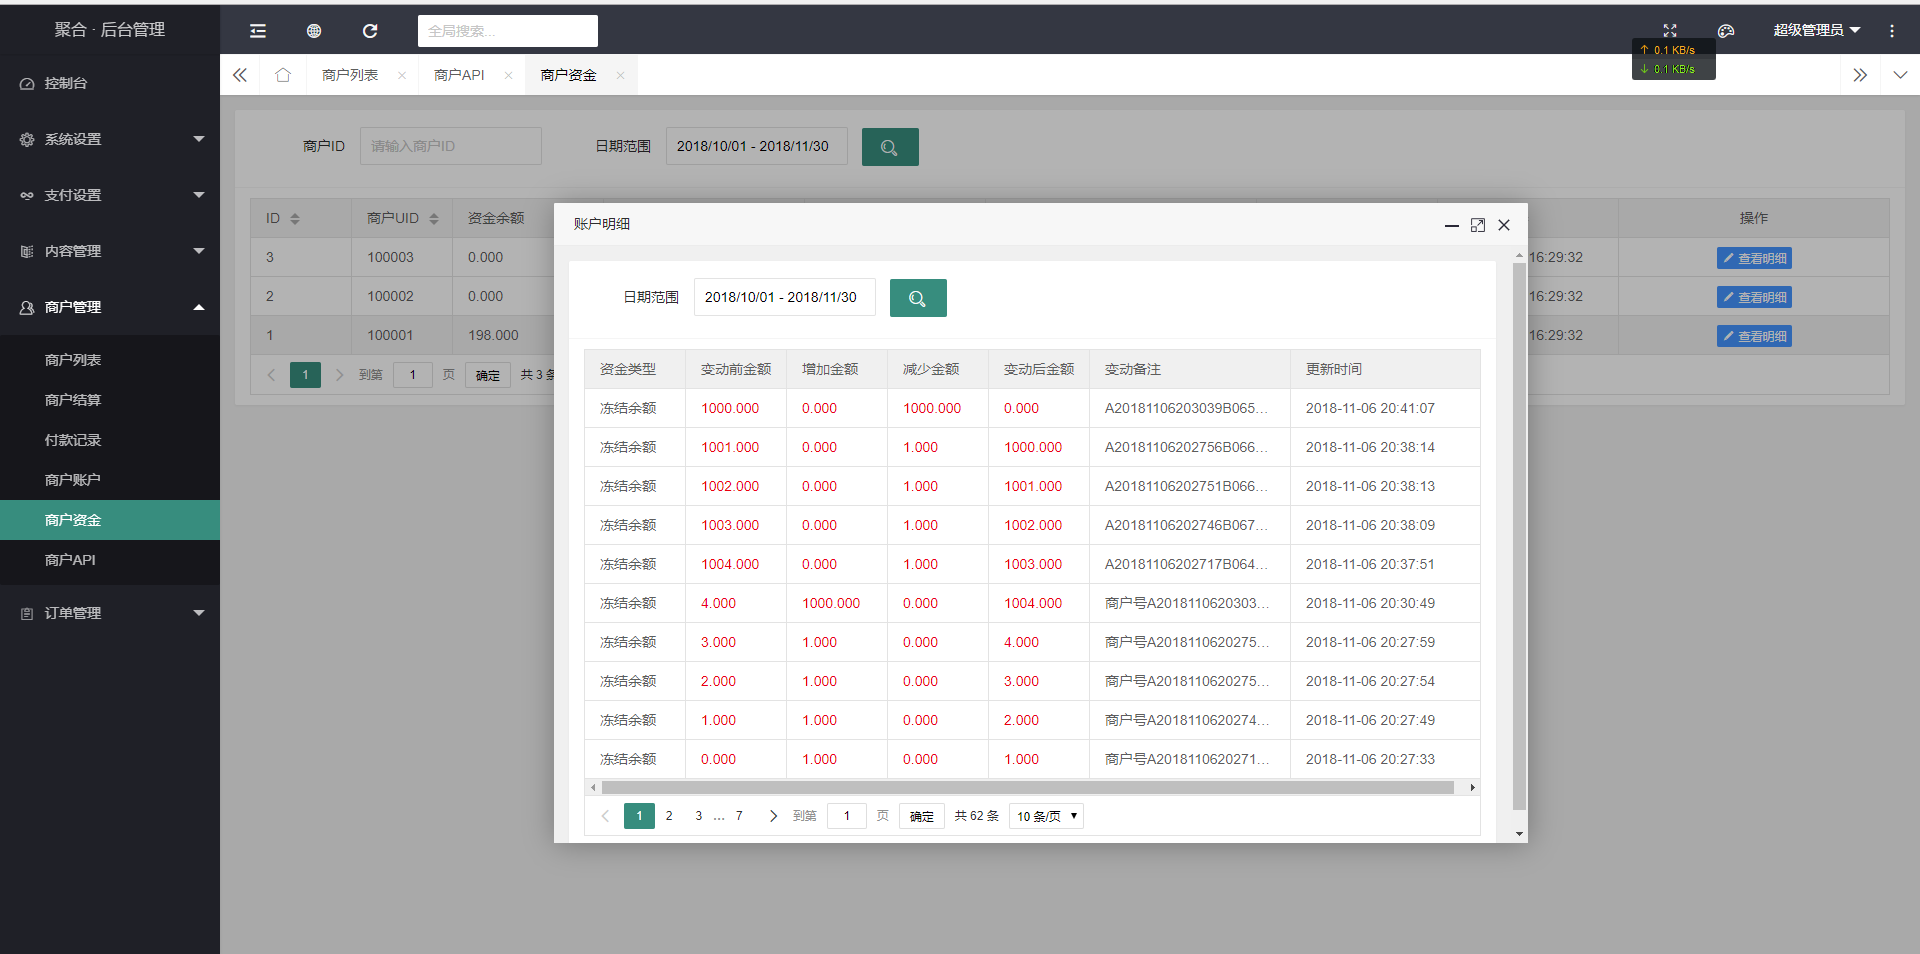
Task: Click search icon in 账户明细 dialog
Action: [917, 298]
